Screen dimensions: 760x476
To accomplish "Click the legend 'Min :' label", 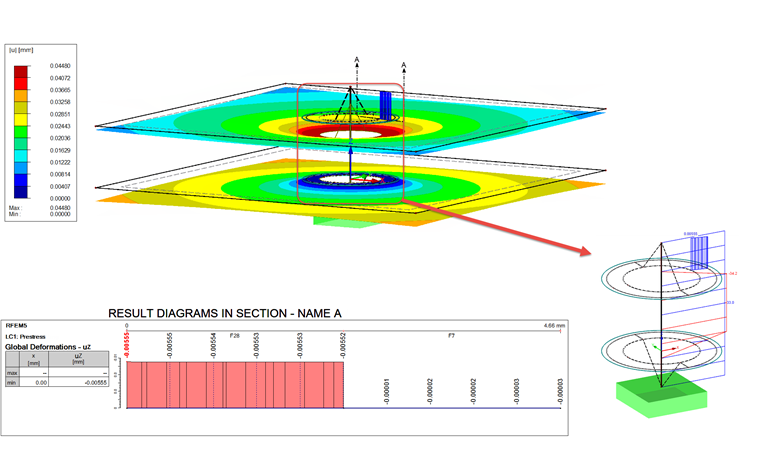I will click(x=14, y=214).
